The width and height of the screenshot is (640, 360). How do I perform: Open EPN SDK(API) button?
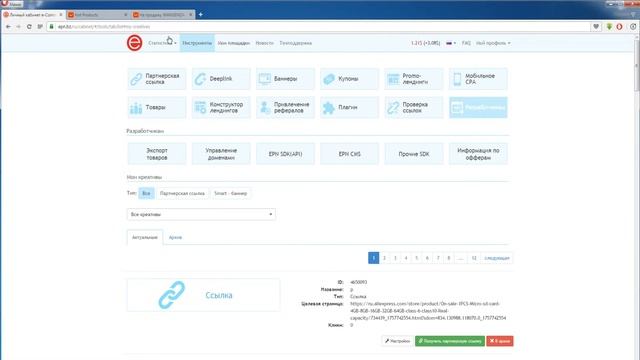285,154
